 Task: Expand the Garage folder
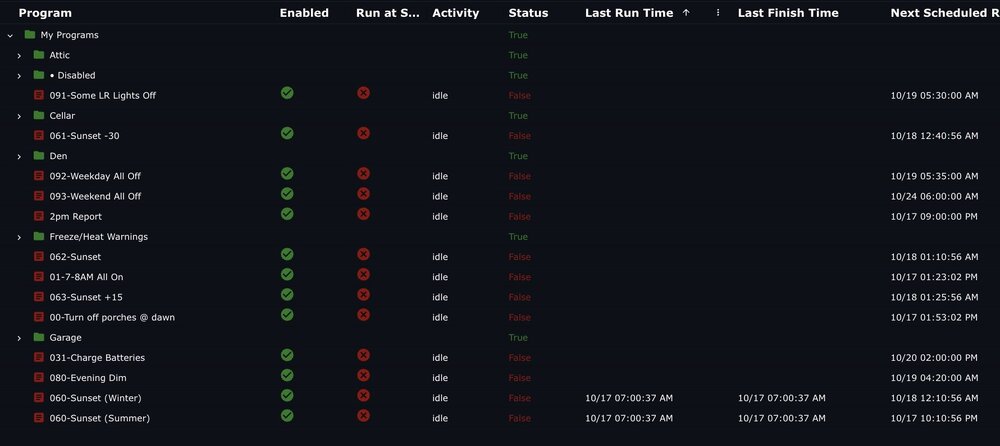point(18,338)
